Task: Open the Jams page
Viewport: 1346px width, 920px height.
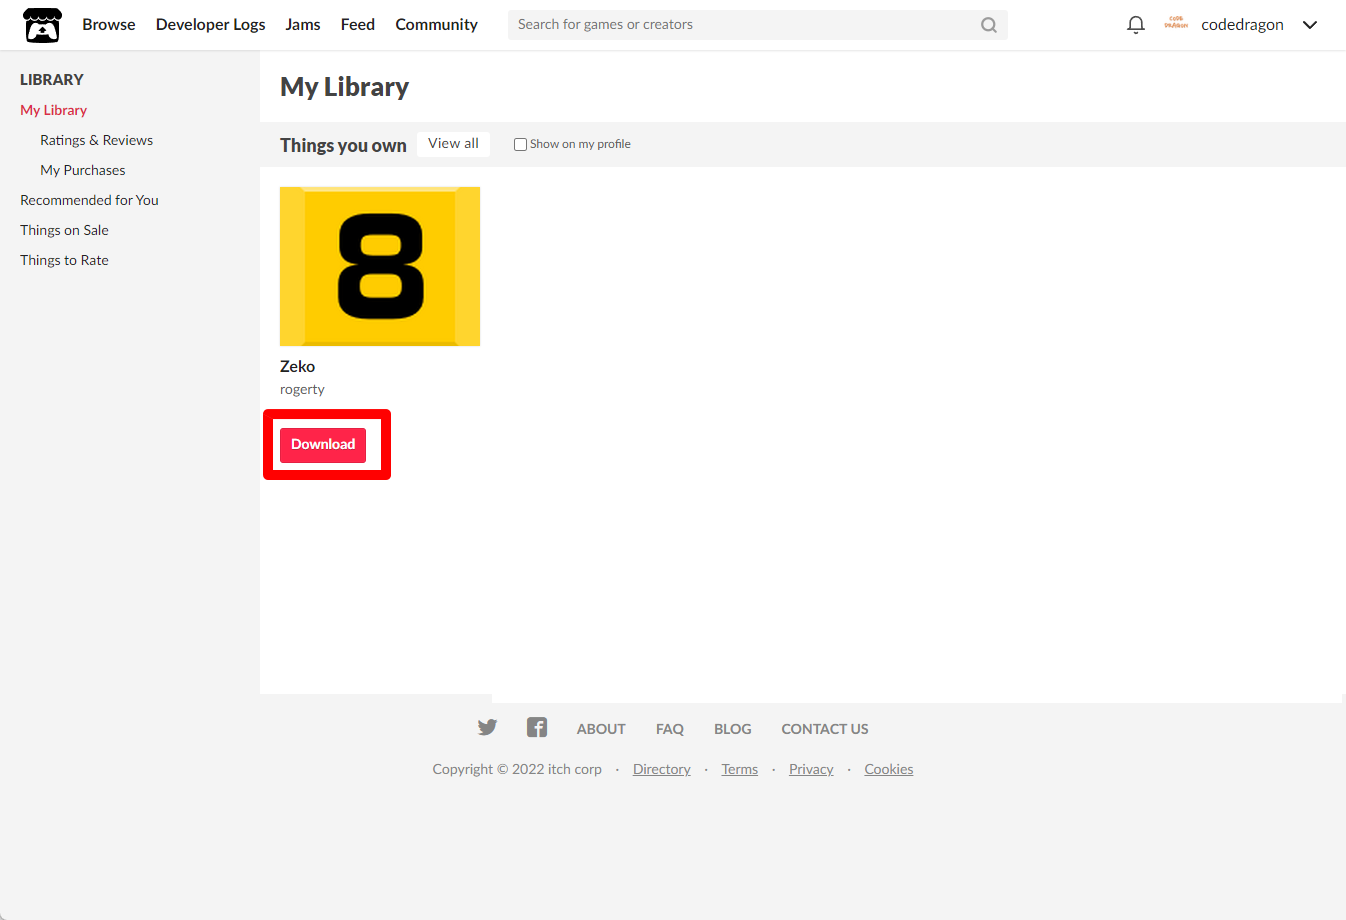Action: (x=303, y=25)
